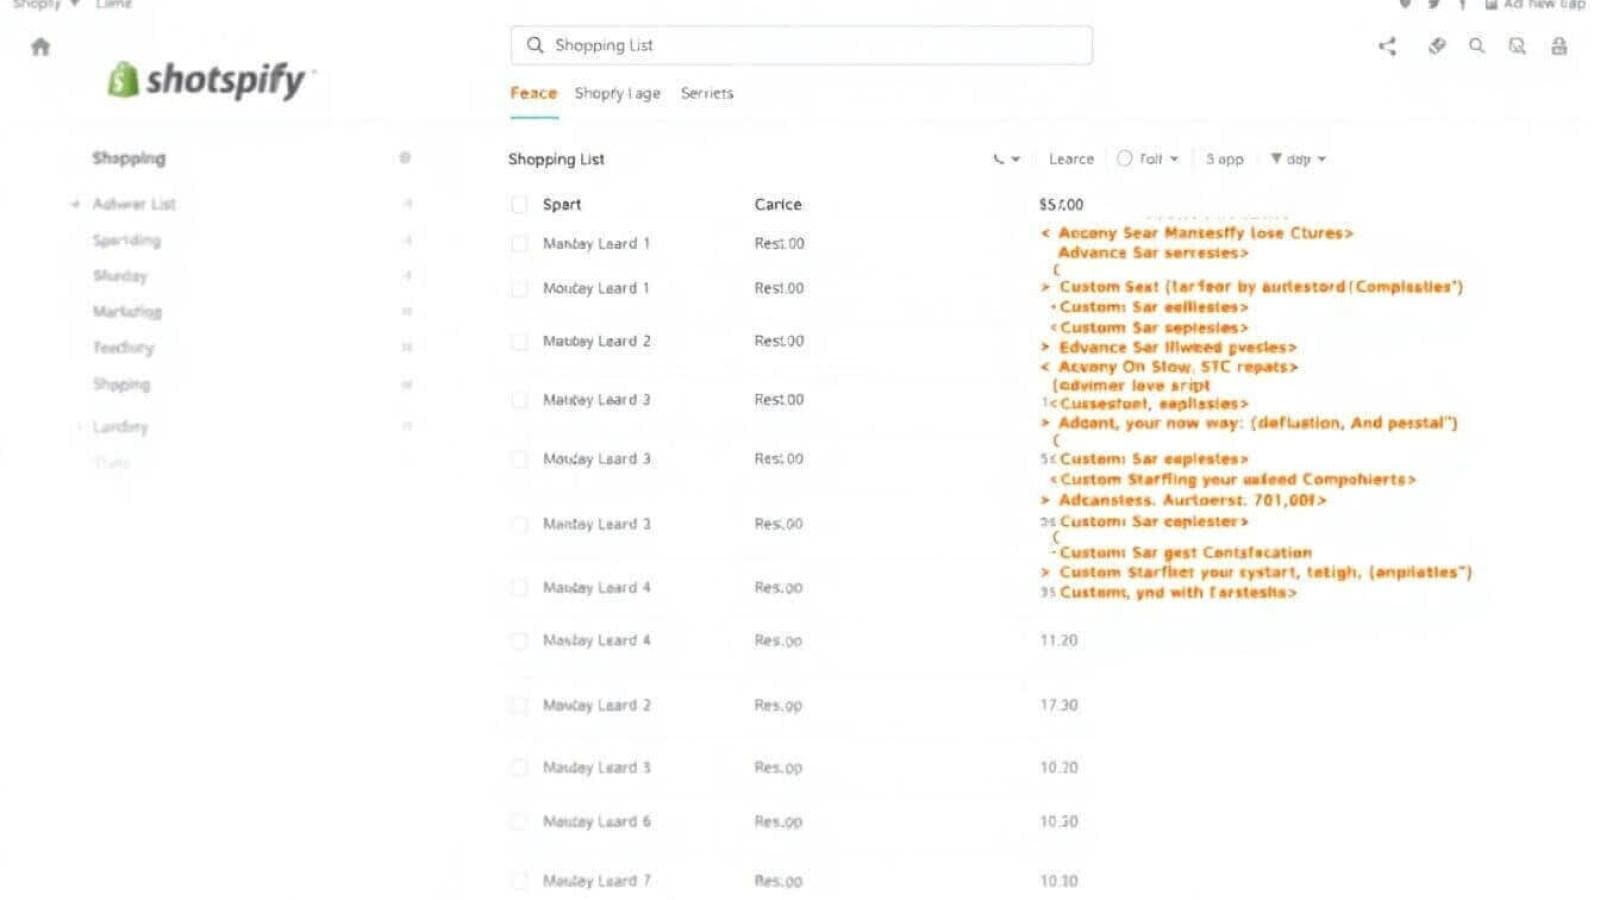This screenshot has height=900, width=1600.
Task: Click the lock icon in top toolbar
Action: (1559, 46)
